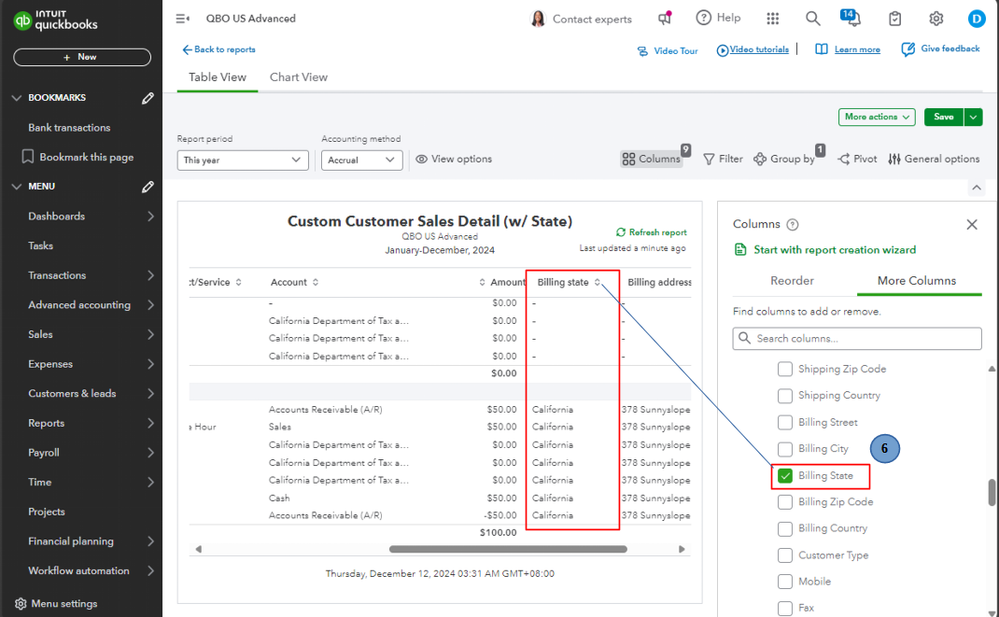Close the Columns panel
This screenshot has height=617, width=999.
[x=972, y=225]
